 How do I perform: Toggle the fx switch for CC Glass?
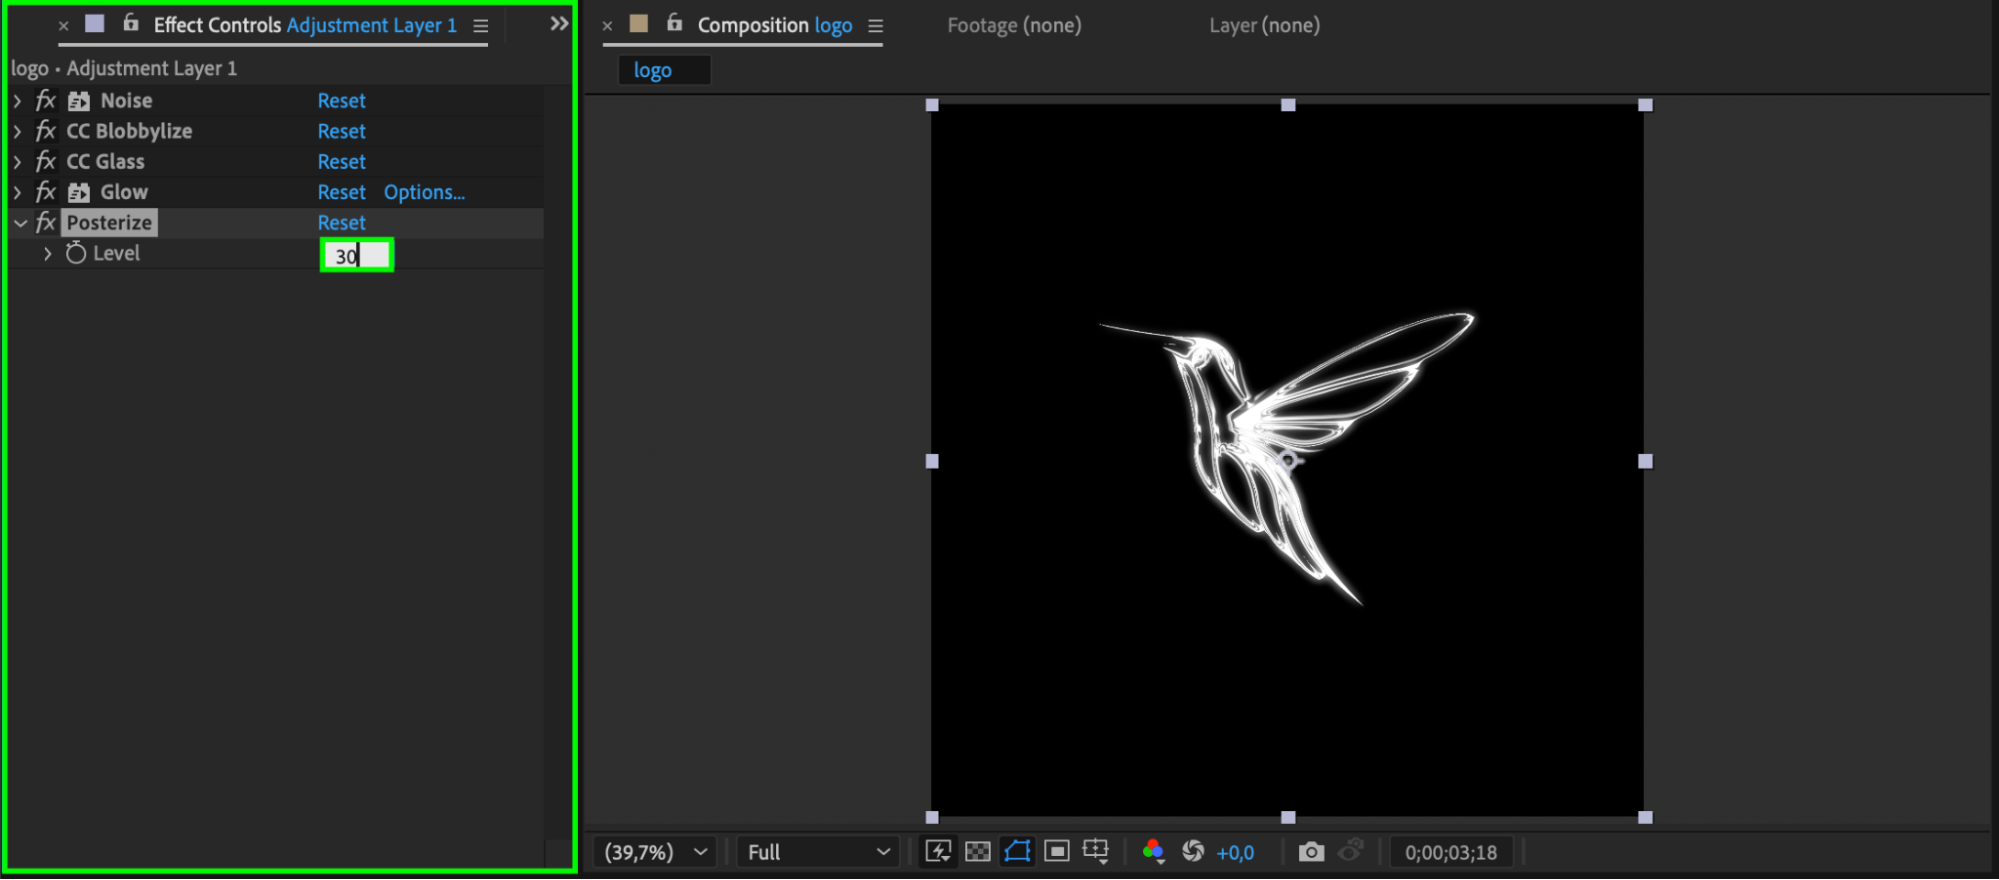click(46, 162)
